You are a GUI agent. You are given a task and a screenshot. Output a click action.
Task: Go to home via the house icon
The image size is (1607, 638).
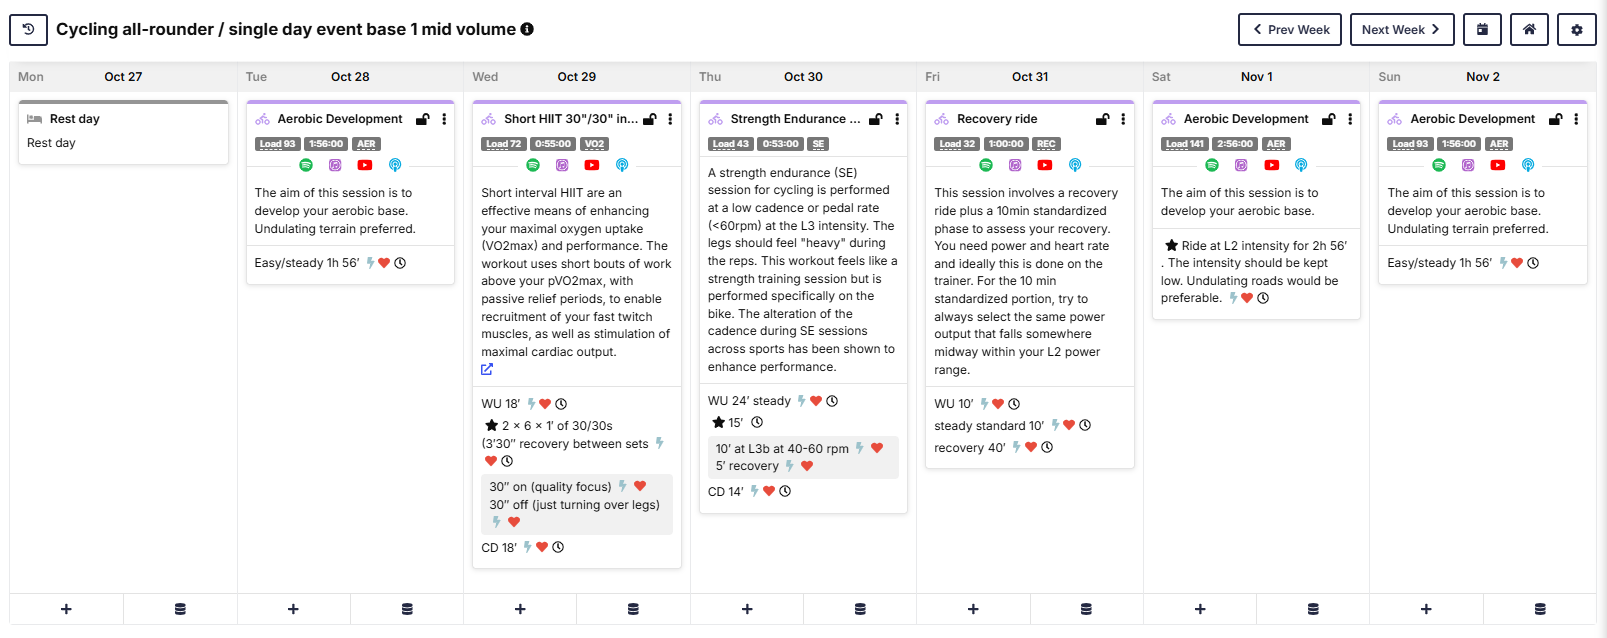tap(1529, 30)
